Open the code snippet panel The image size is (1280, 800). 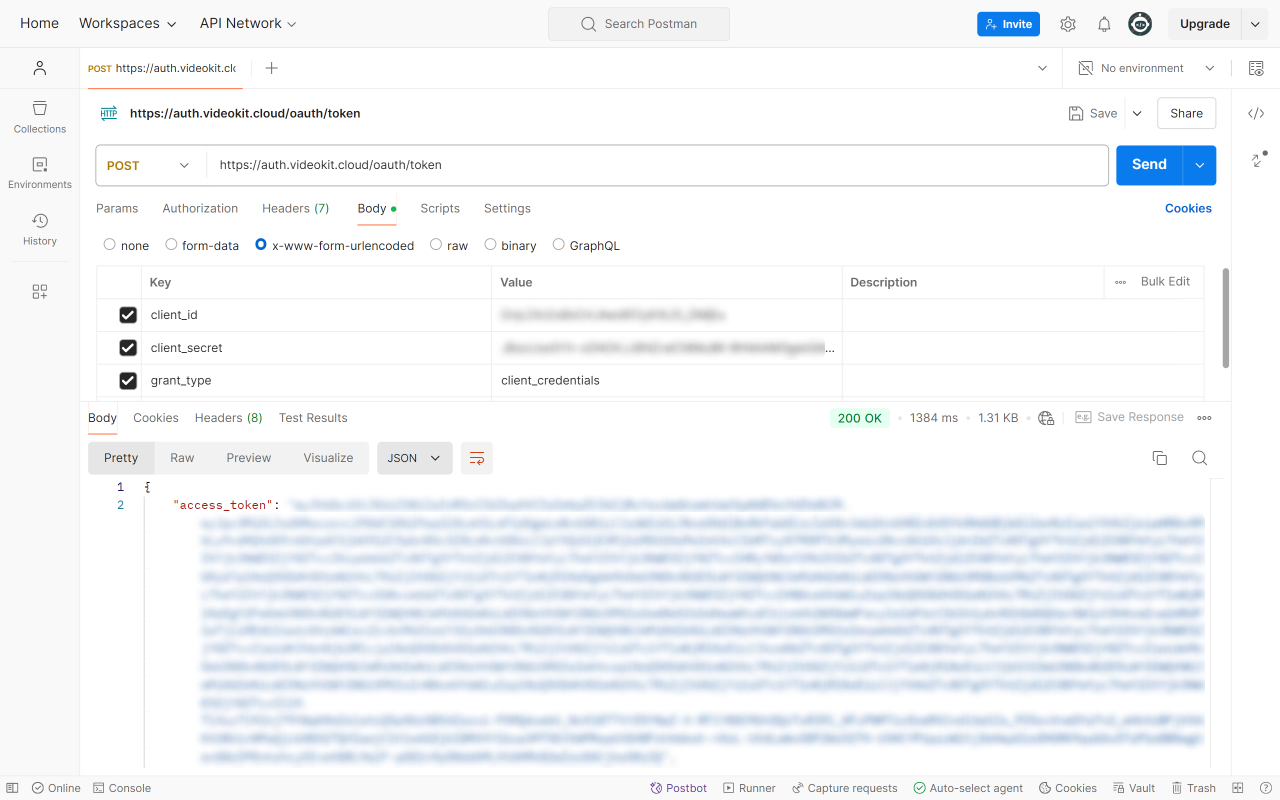pyautogui.click(x=1256, y=113)
